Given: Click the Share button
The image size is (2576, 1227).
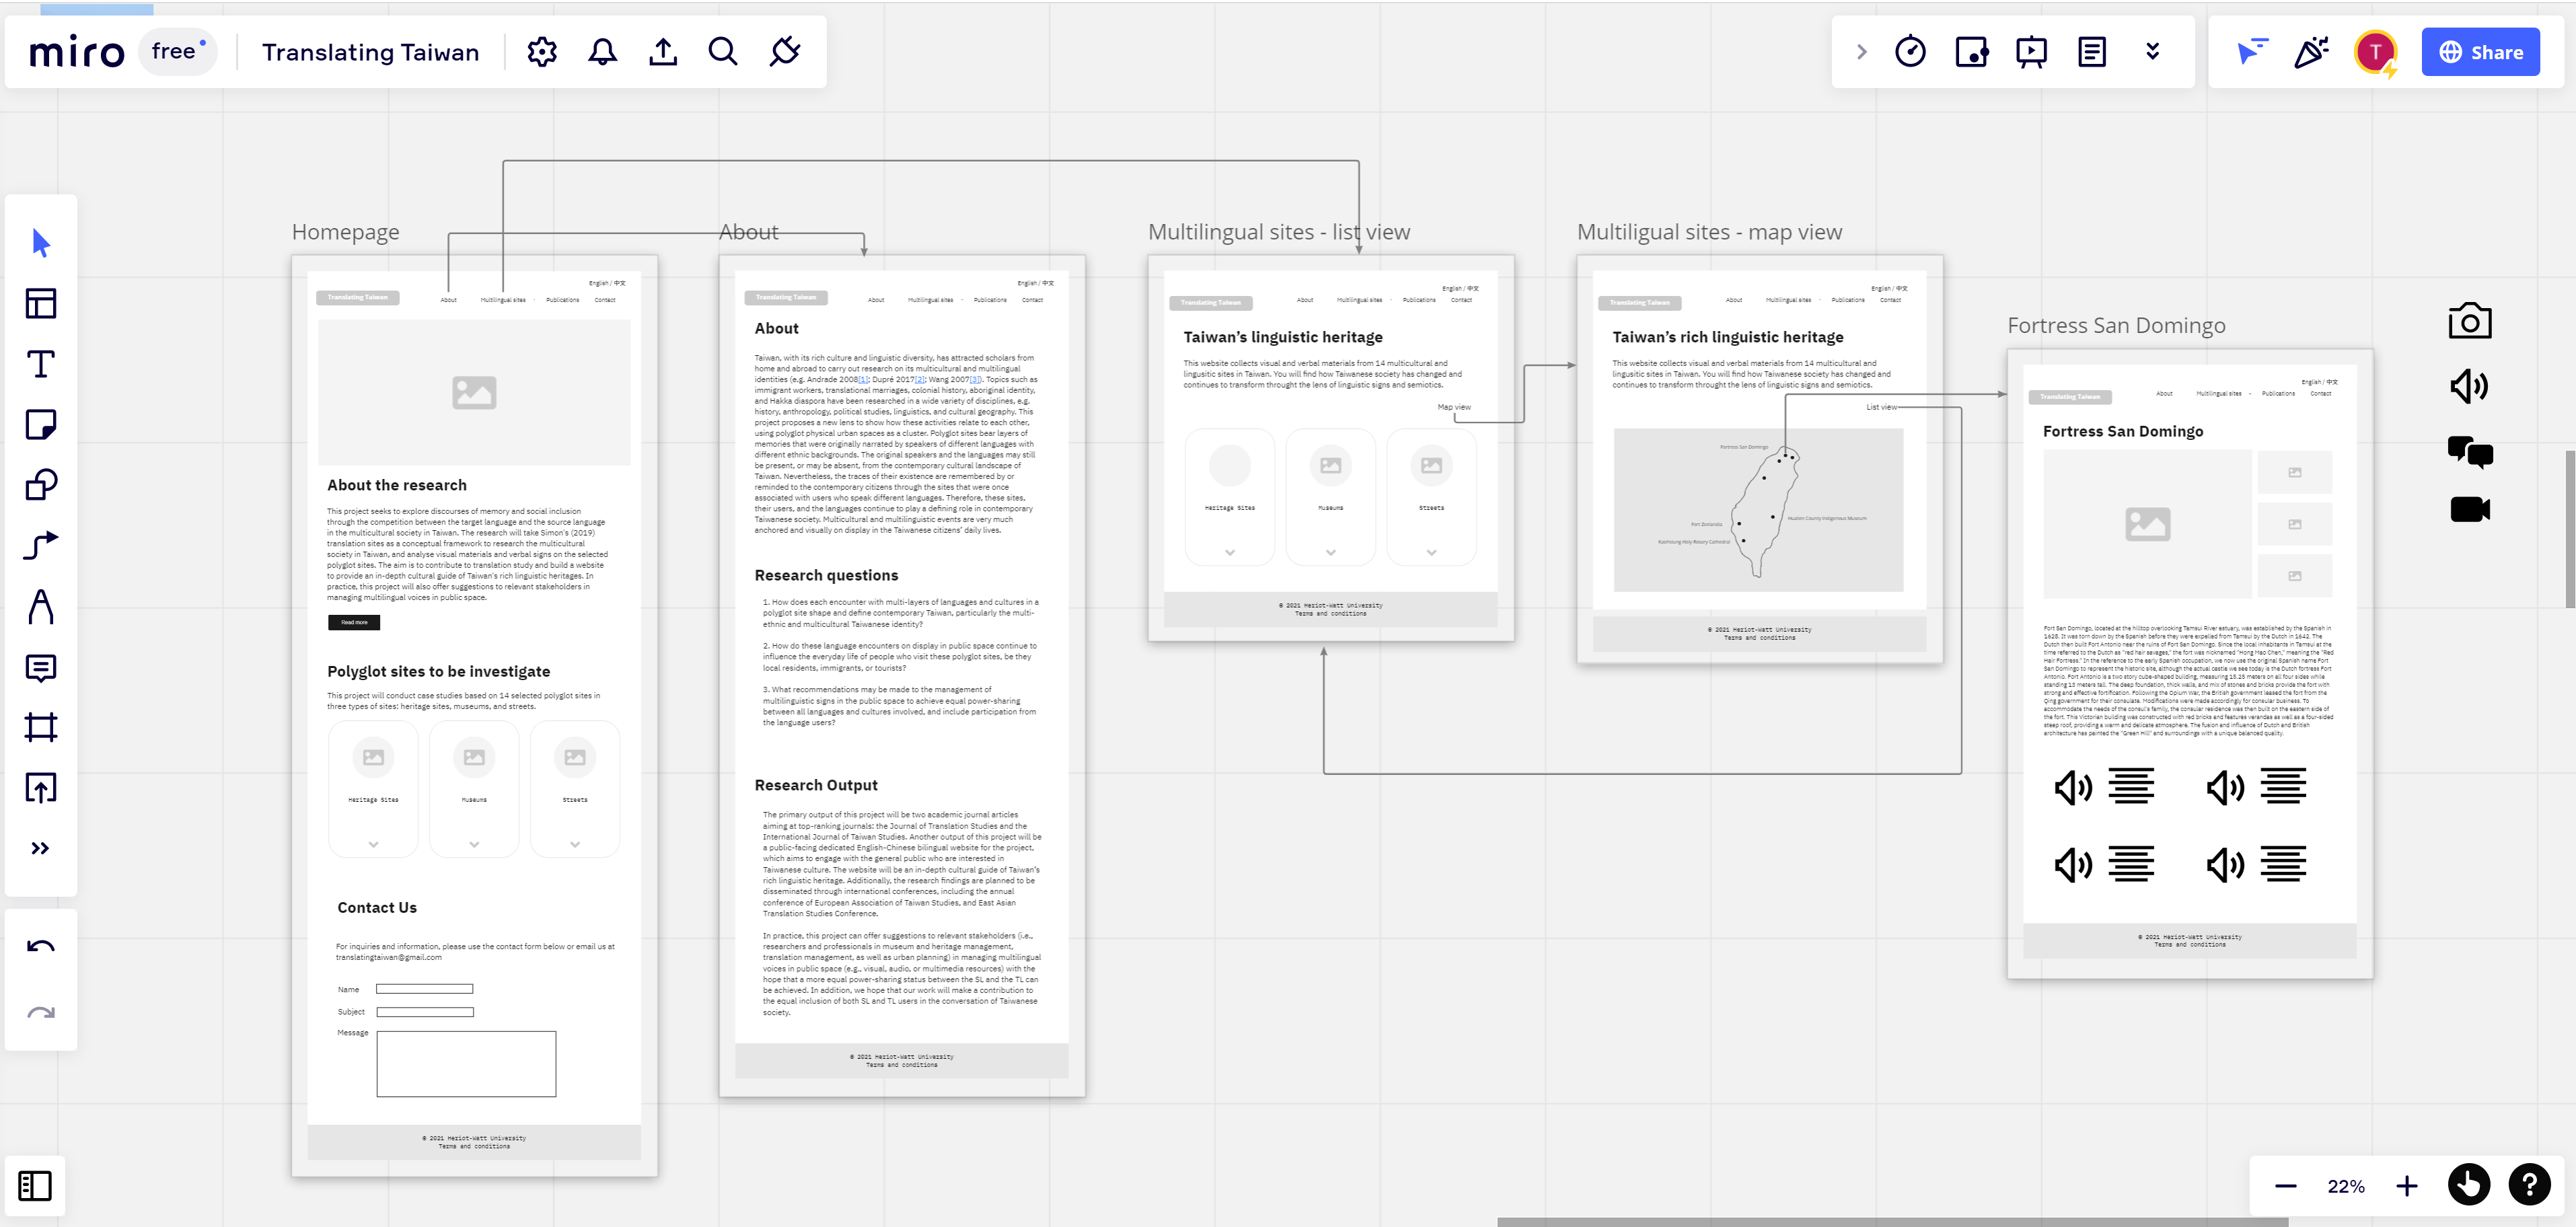Looking at the screenshot, I should (x=2480, y=52).
